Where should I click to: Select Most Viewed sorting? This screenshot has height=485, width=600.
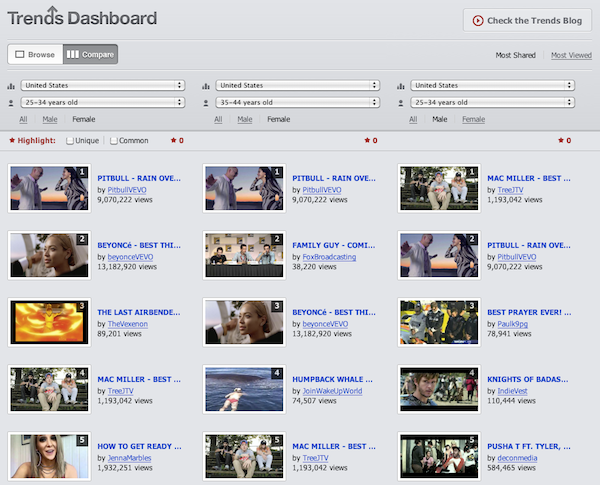(571, 55)
